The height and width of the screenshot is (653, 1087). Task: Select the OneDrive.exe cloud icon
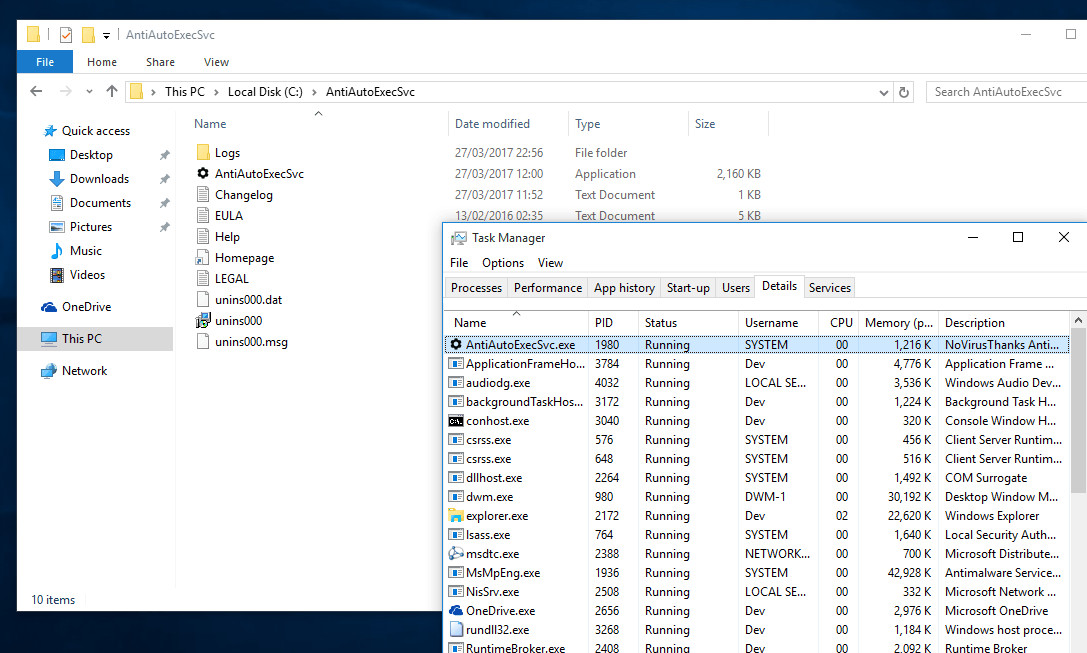(x=455, y=611)
